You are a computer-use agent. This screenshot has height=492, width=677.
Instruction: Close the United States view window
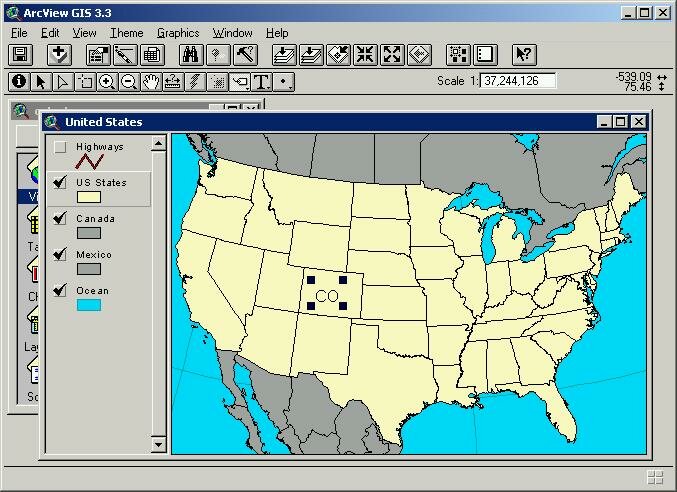click(638, 122)
